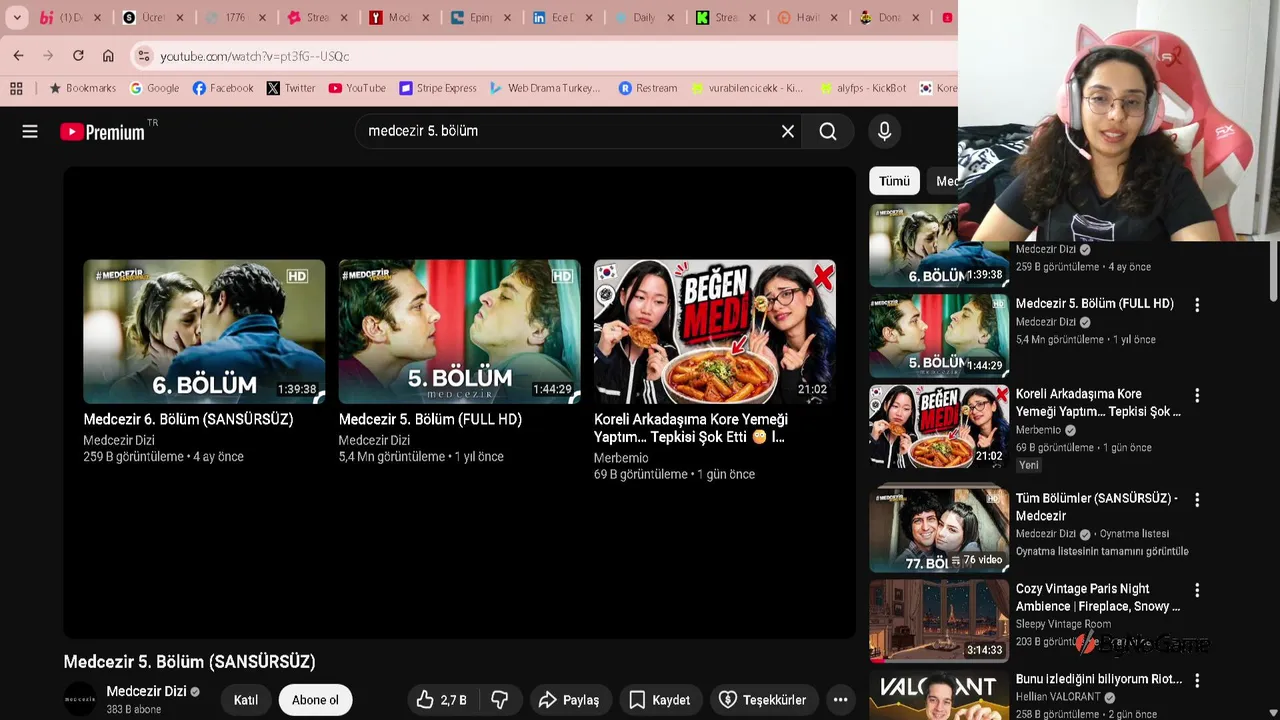
Task: Run the search with the magnifier button
Action: (x=828, y=131)
